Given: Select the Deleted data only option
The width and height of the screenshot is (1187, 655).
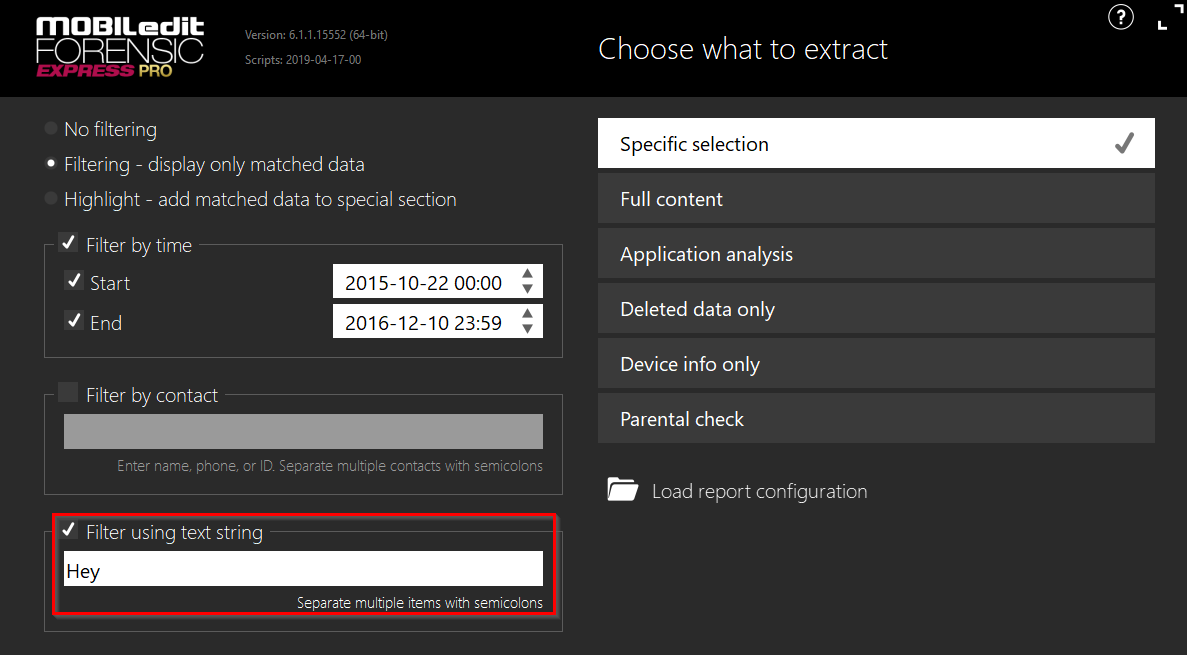Looking at the screenshot, I should pyautogui.click(x=876, y=309).
